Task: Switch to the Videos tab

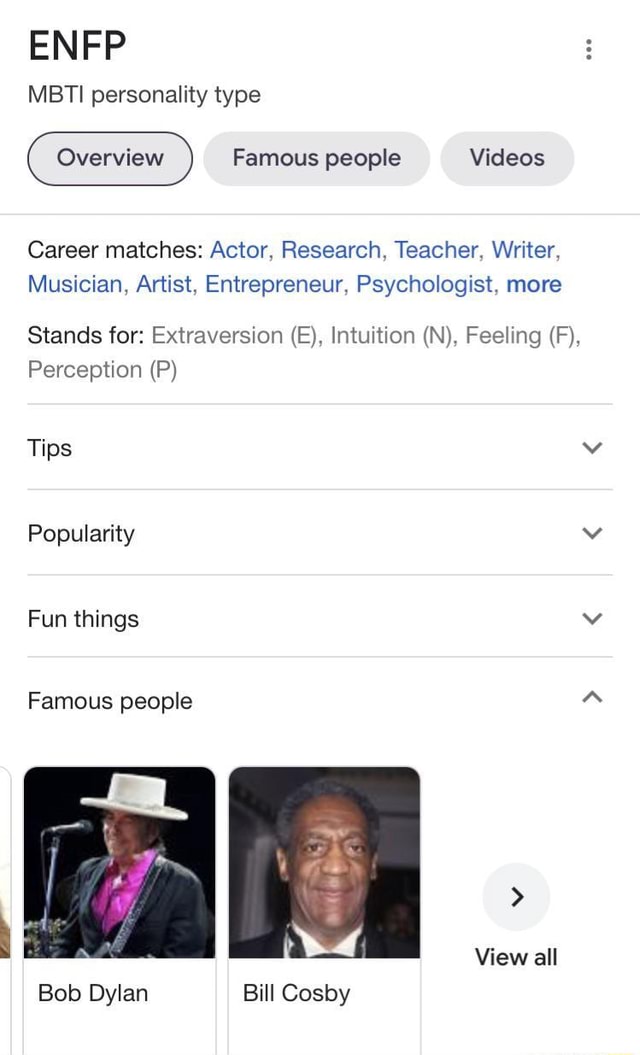Action: [x=506, y=158]
